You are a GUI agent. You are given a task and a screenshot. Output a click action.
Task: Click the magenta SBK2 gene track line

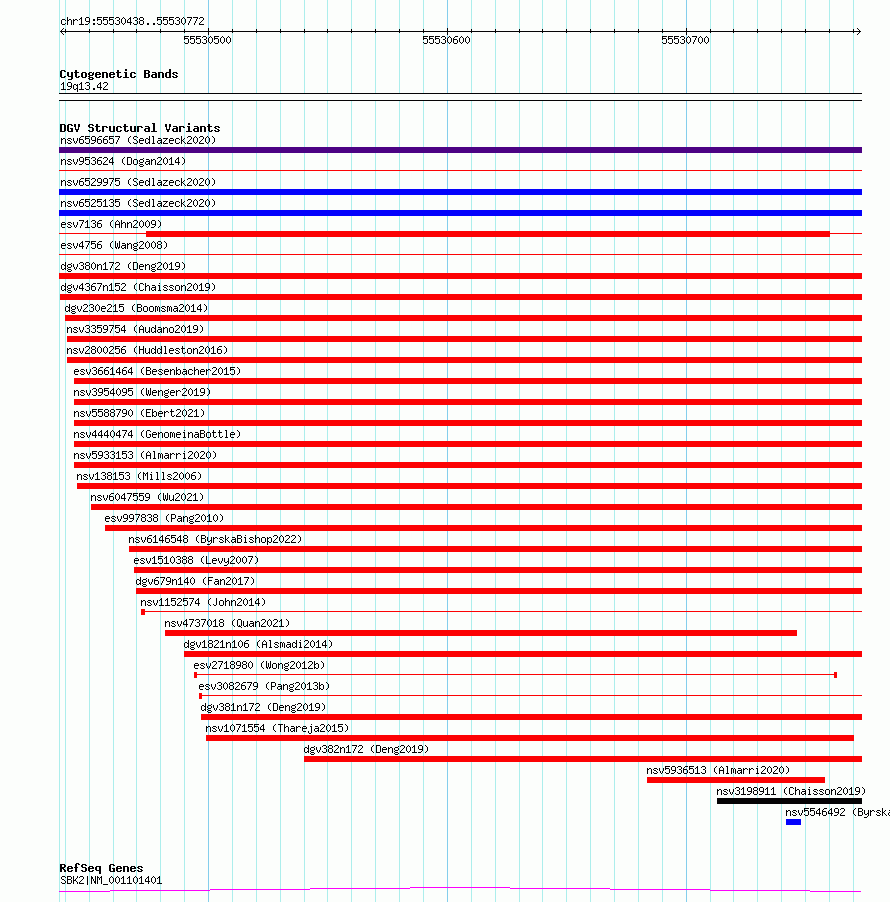coord(460,889)
